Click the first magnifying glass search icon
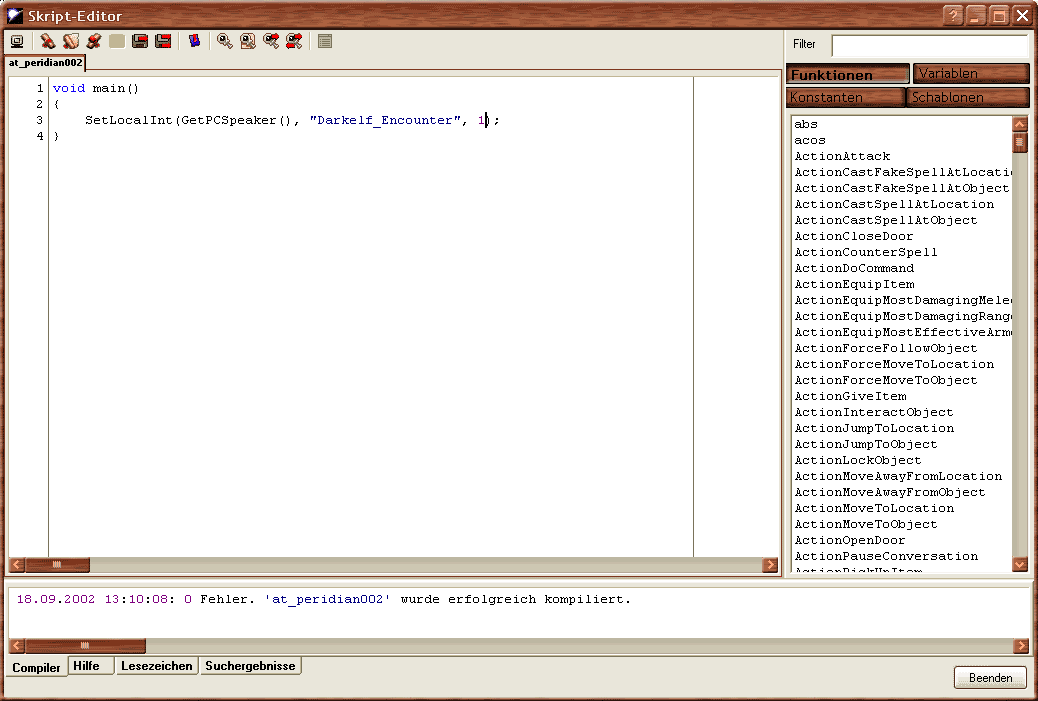This screenshot has width=1038, height=701. (x=225, y=42)
